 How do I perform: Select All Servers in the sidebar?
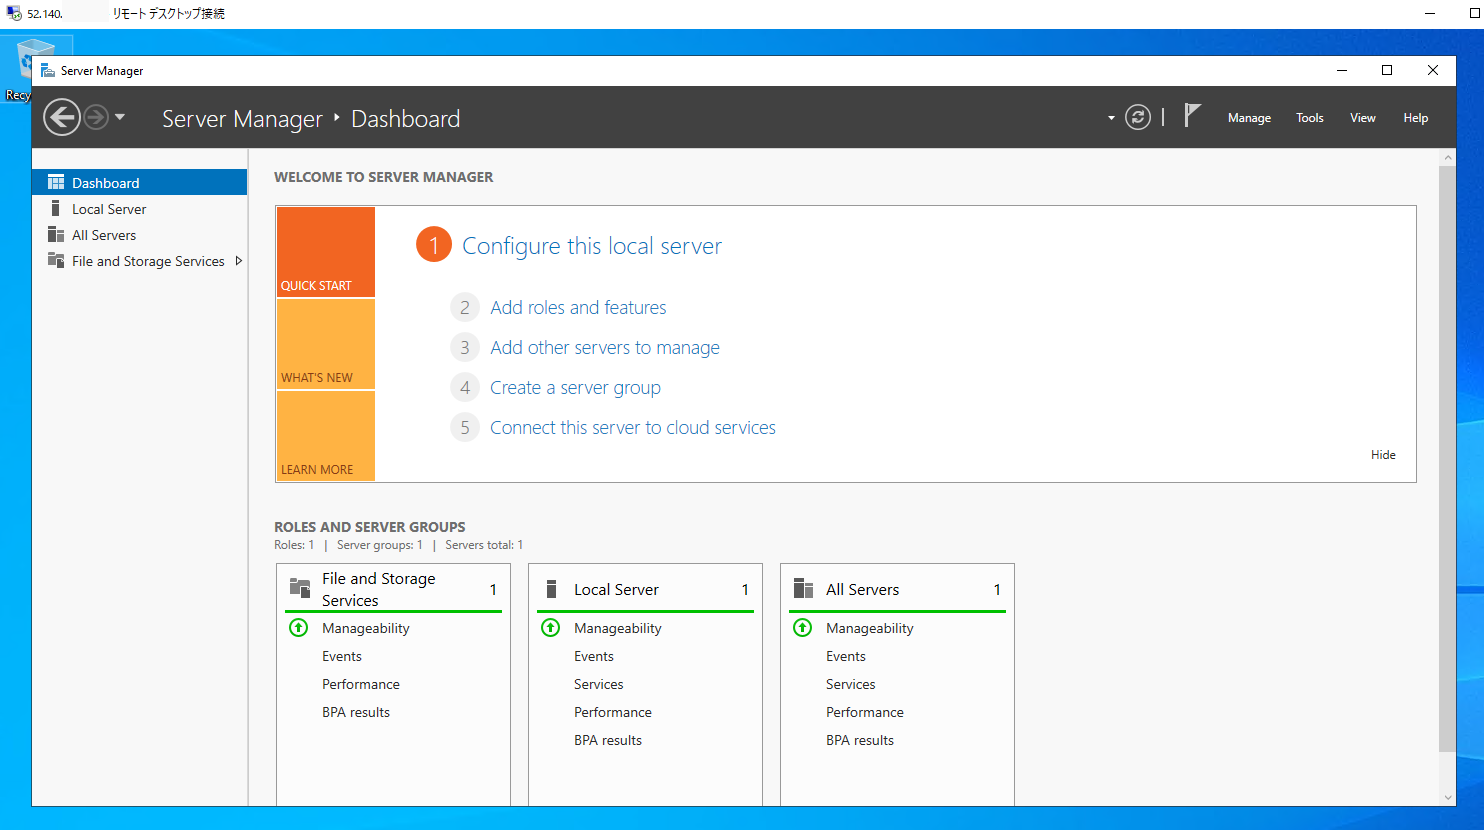(x=140, y=235)
